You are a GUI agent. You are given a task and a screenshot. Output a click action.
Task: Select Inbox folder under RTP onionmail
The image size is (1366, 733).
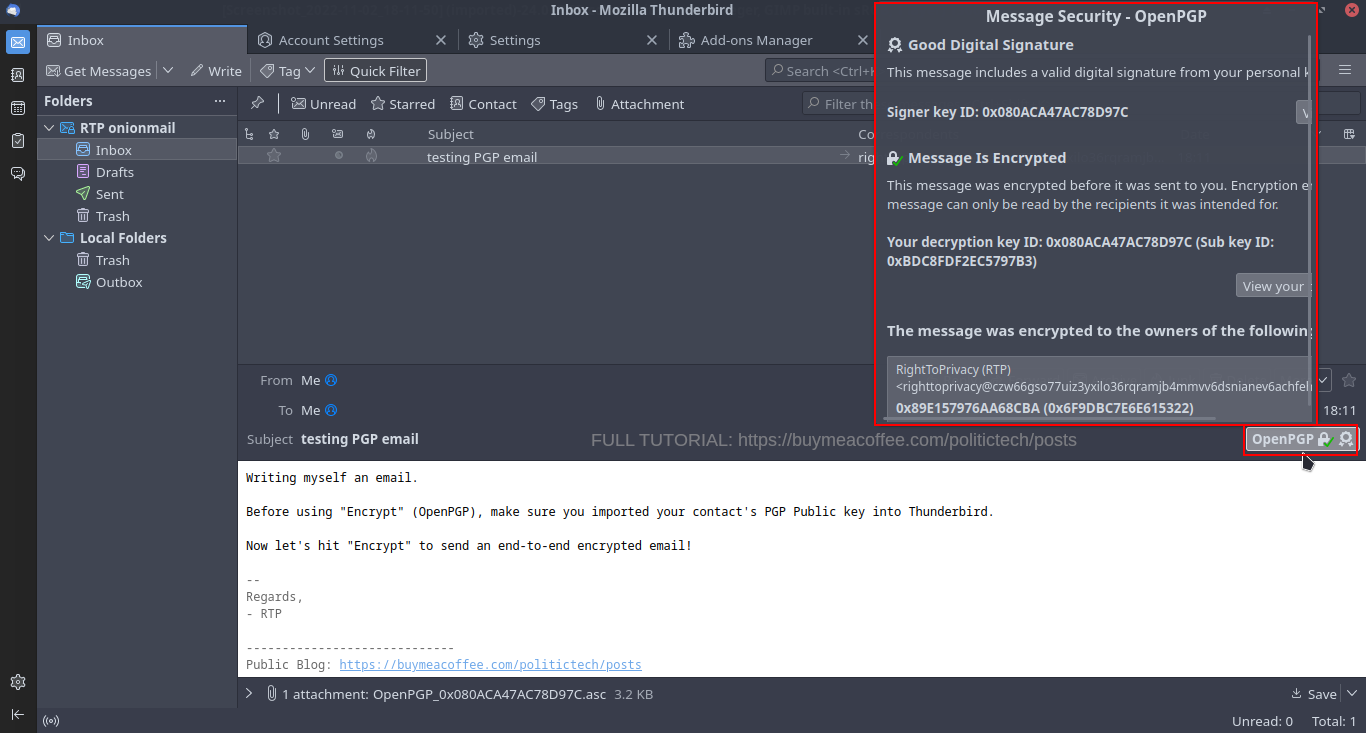pyautogui.click(x=137, y=150)
